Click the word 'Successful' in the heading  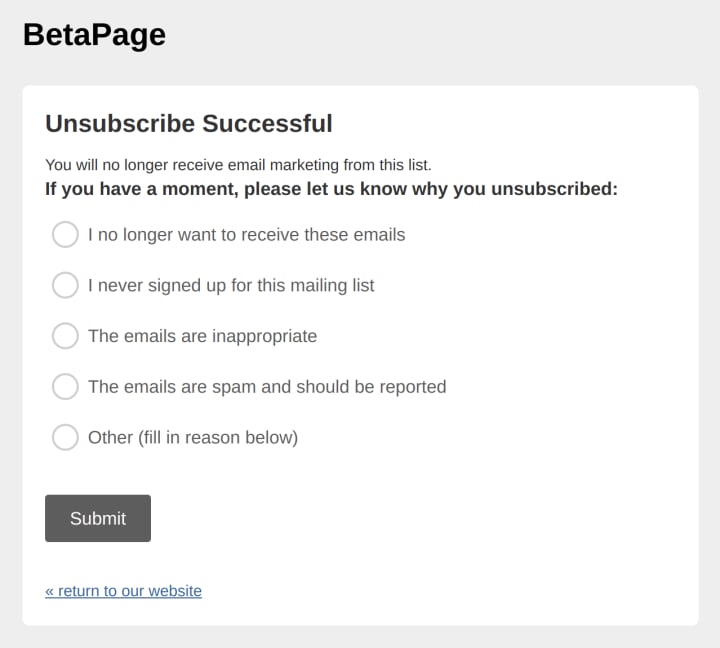[267, 124]
